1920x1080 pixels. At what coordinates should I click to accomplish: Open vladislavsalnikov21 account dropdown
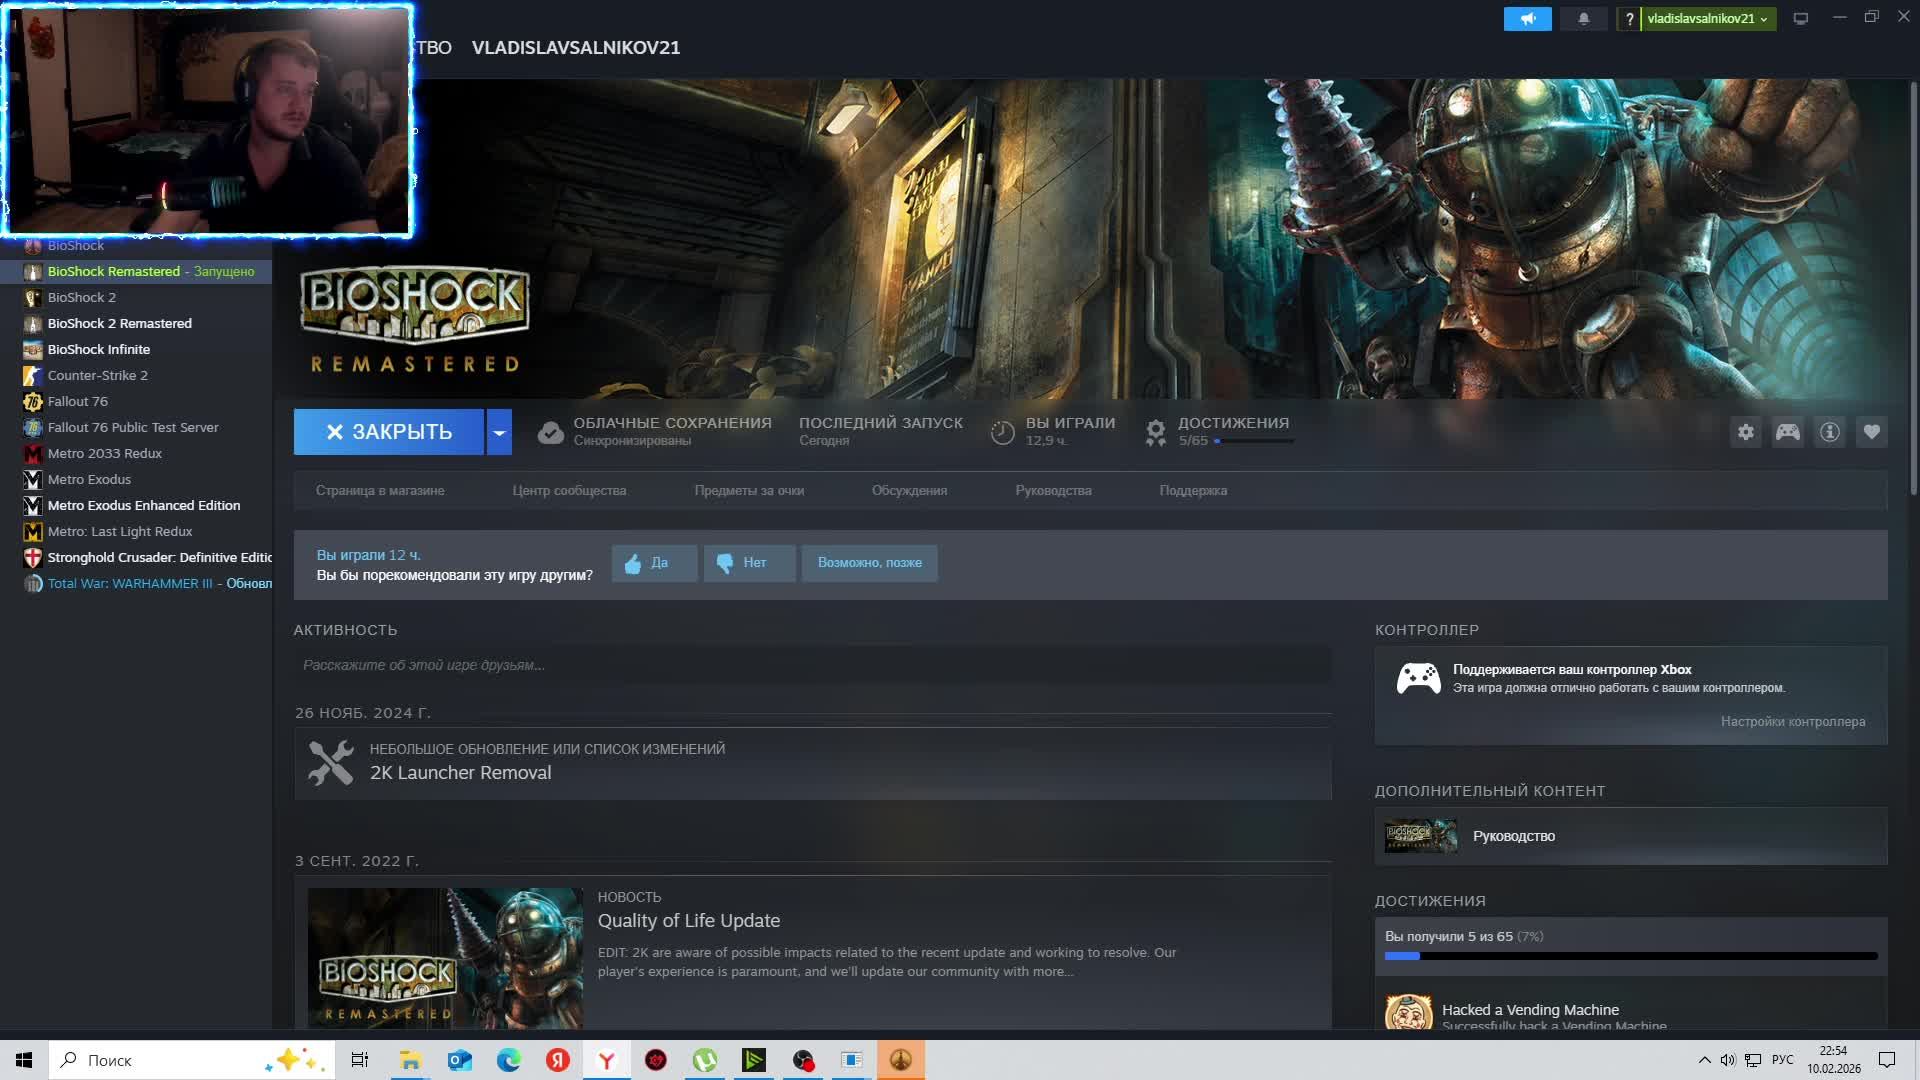click(x=1706, y=19)
